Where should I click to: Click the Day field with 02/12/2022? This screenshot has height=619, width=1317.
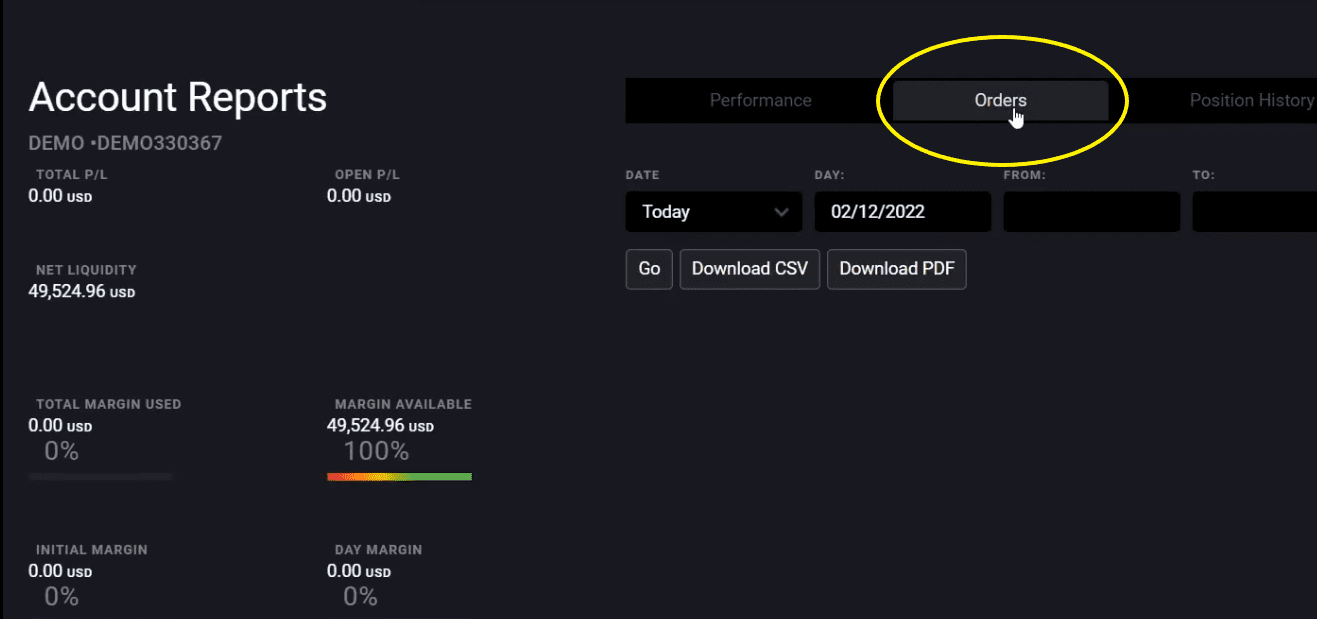pos(902,212)
